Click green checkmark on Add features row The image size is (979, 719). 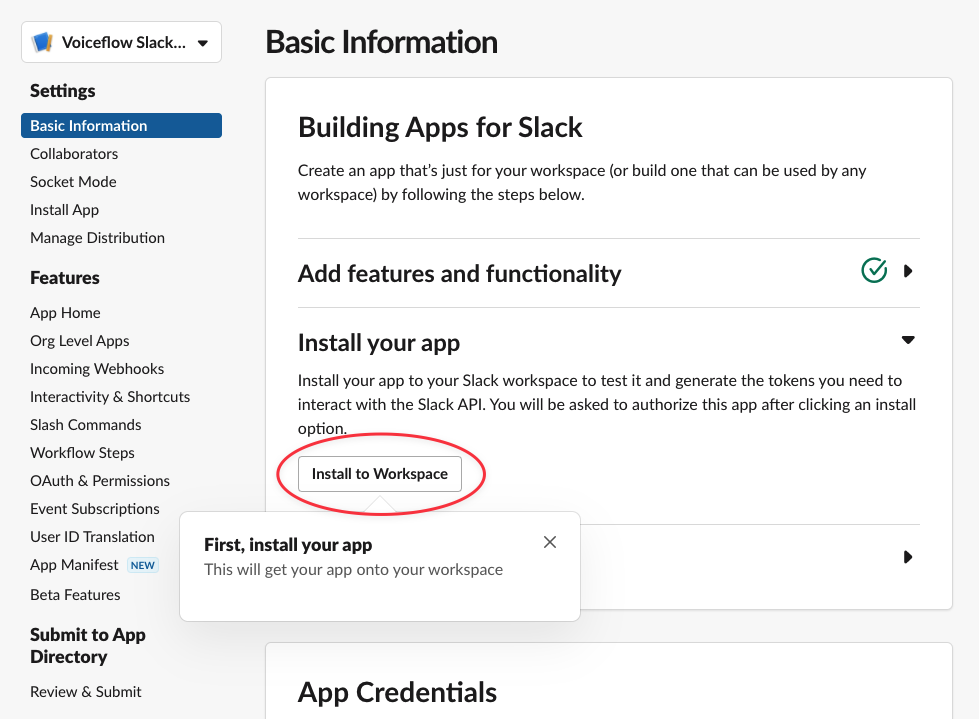tap(874, 270)
